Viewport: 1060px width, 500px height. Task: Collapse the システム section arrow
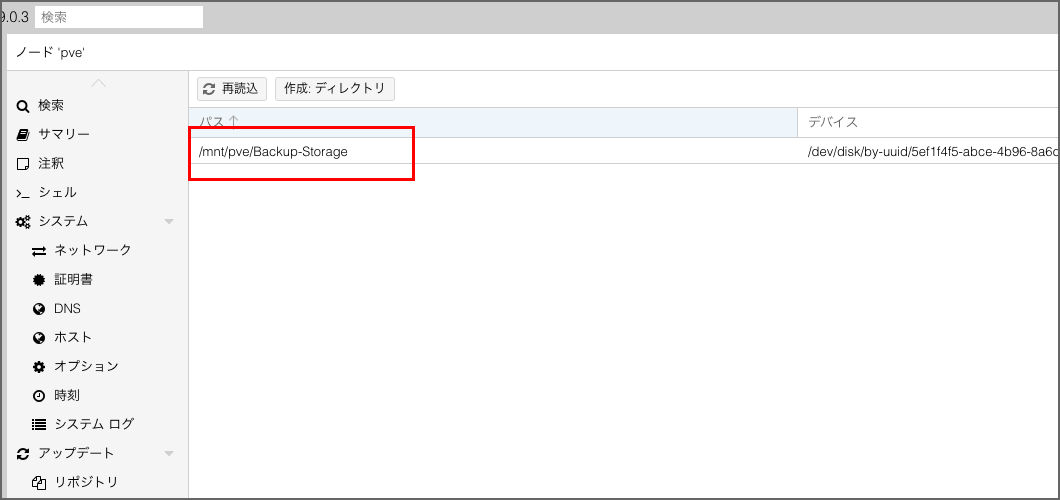coord(169,222)
